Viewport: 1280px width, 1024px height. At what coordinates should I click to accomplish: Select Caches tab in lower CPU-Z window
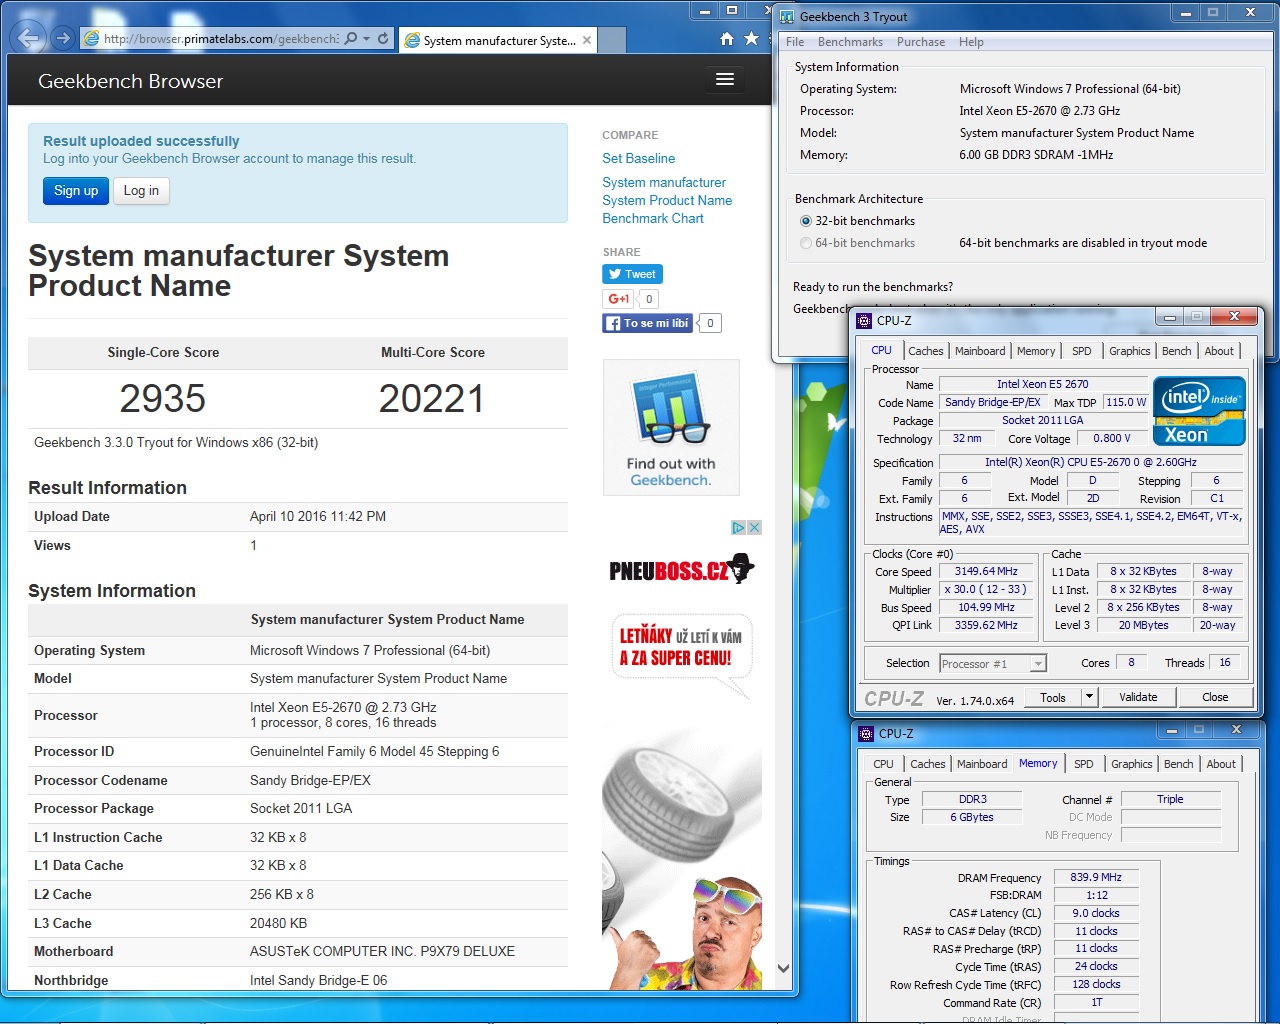pos(928,764)
